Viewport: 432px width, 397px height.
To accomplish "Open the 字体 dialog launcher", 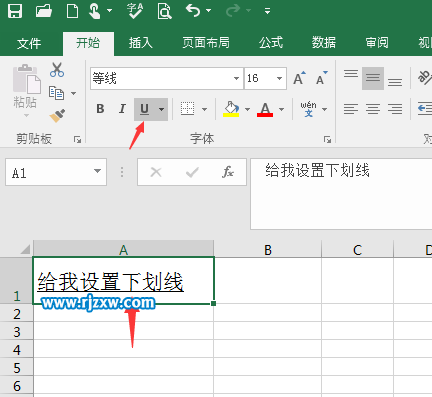I will 327,139.
